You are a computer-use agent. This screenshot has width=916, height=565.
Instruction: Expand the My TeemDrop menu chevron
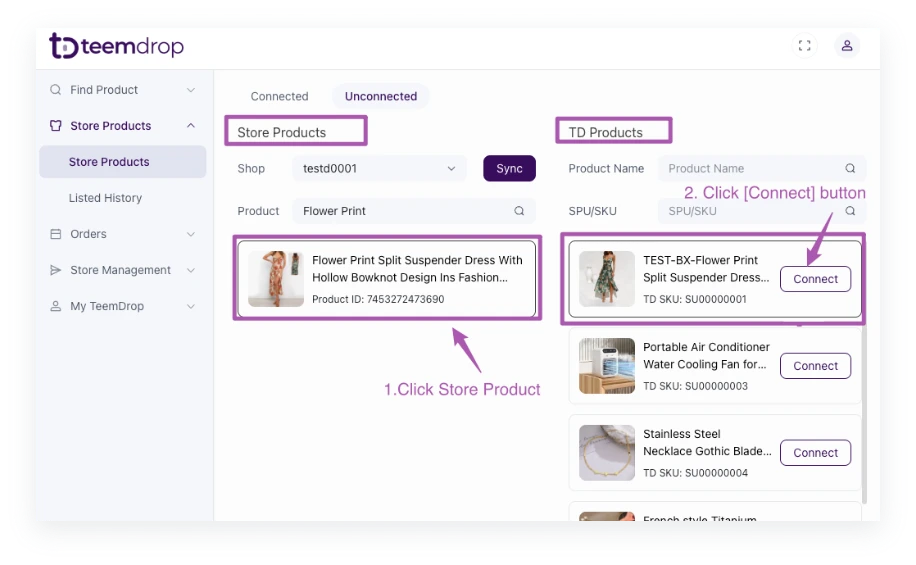pos(191,306)
